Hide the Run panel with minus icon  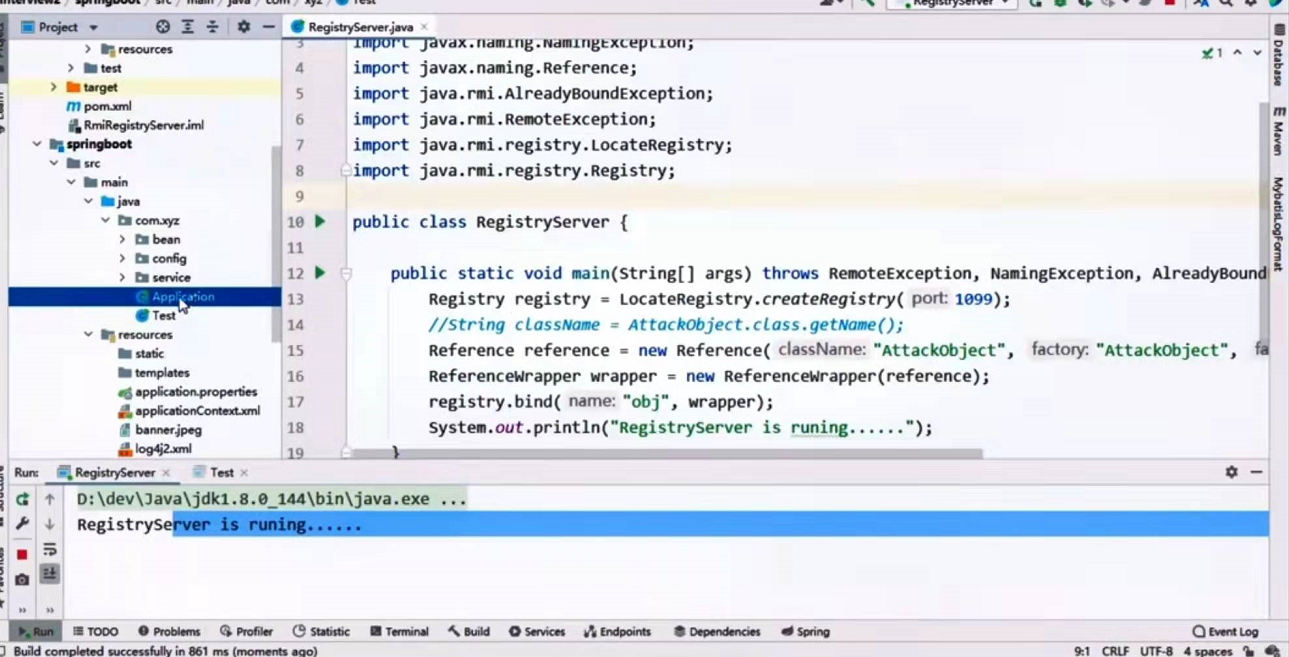click(1257, 472)
